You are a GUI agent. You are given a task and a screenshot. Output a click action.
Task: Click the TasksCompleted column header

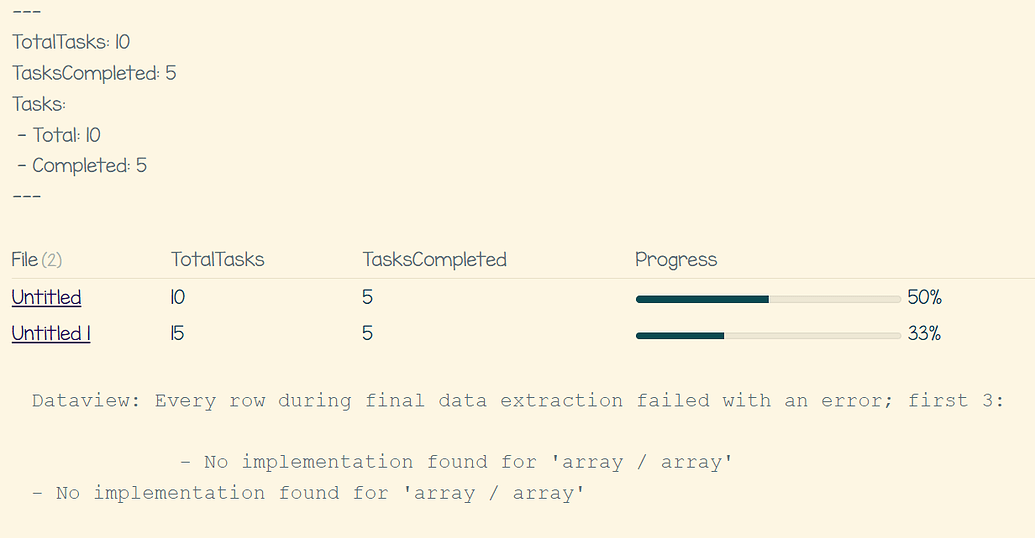434,259
